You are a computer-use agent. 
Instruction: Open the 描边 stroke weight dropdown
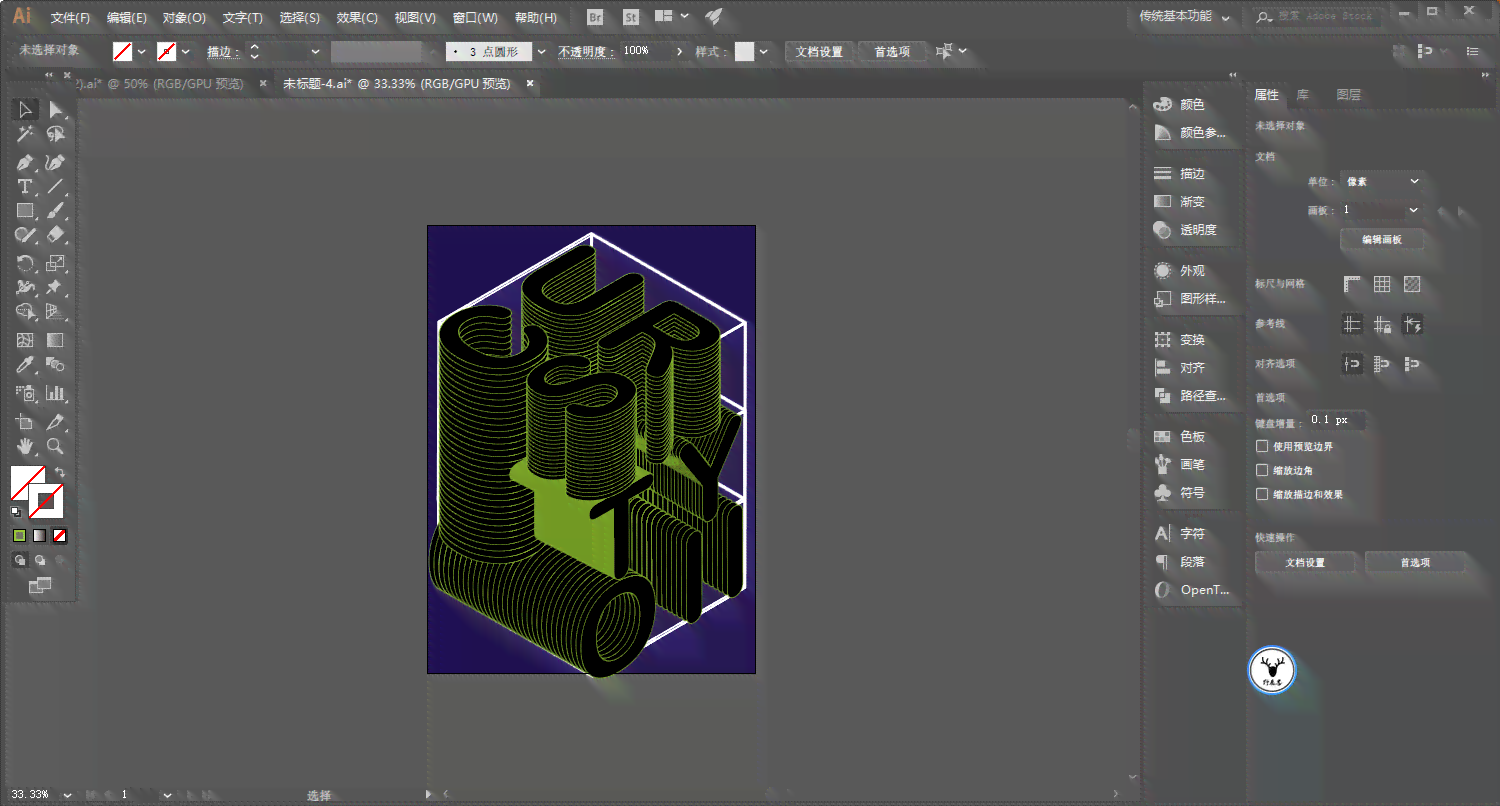315,51
